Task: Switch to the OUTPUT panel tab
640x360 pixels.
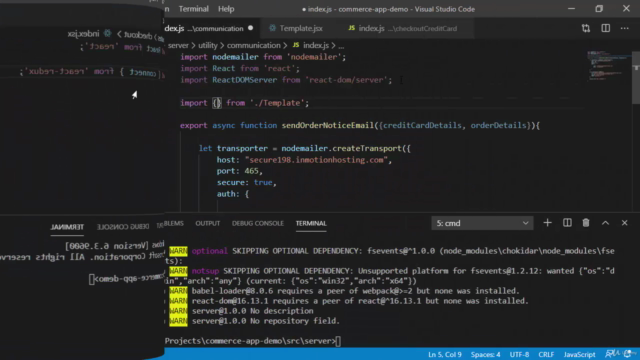Action: (x=207, y=223)
